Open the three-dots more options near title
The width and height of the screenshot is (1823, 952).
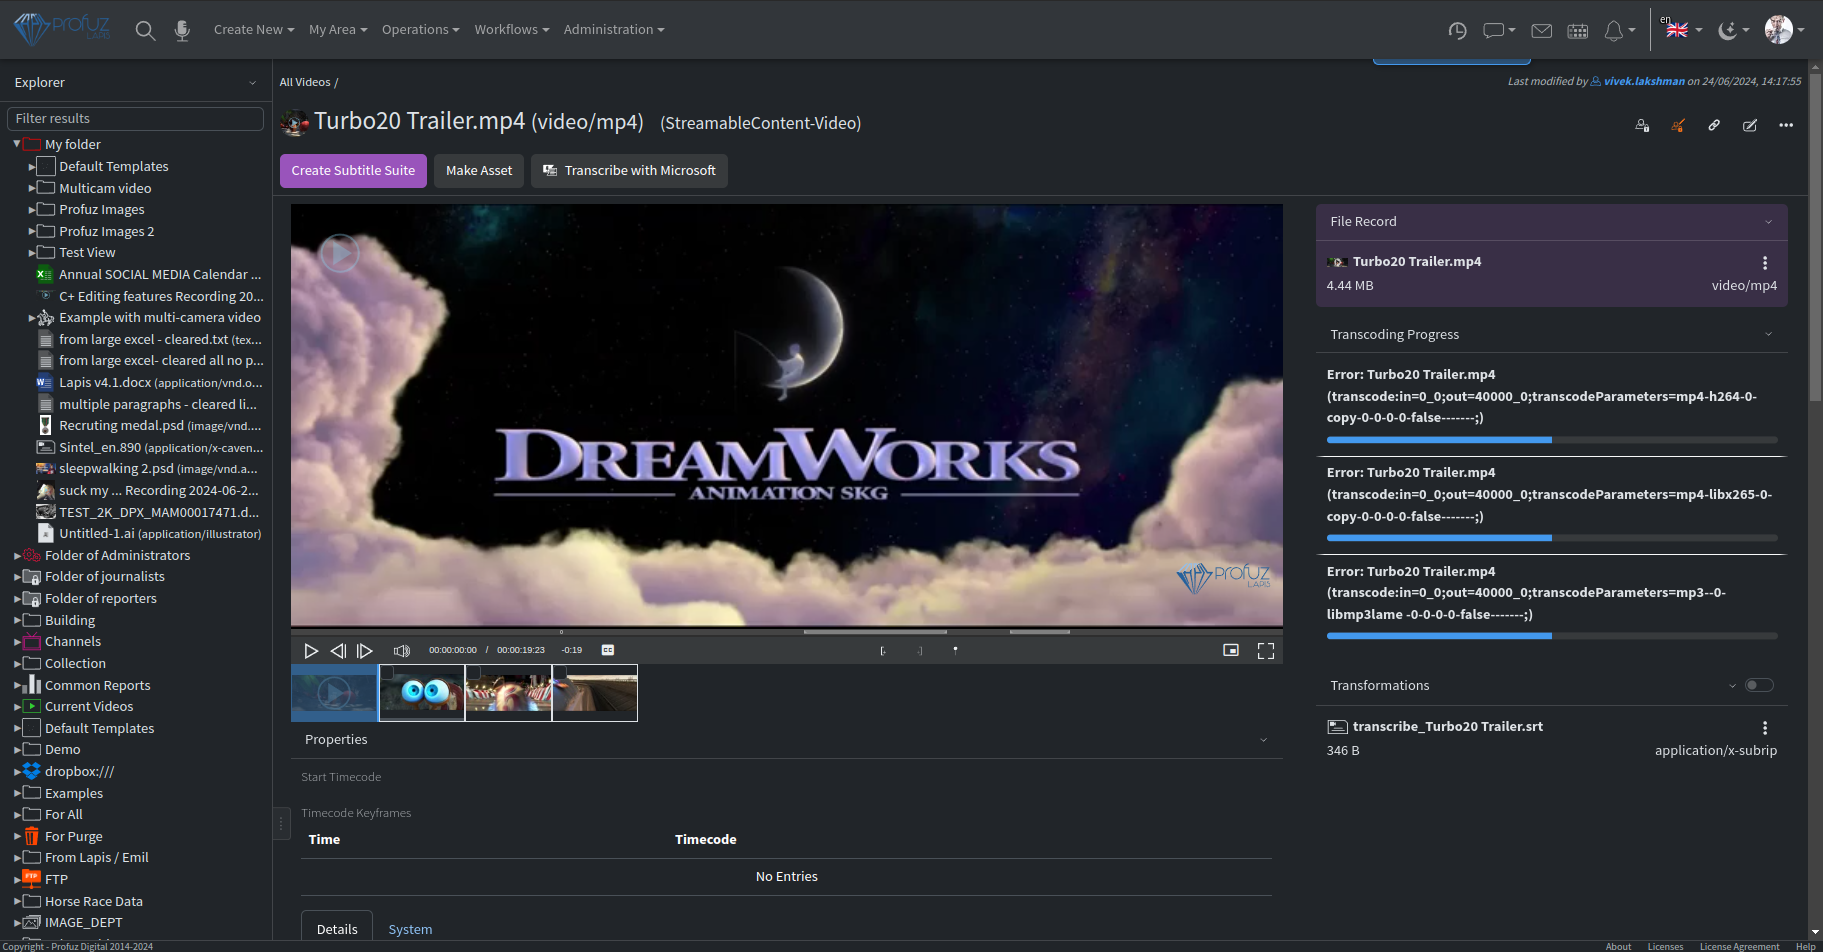coord(1786,125)
